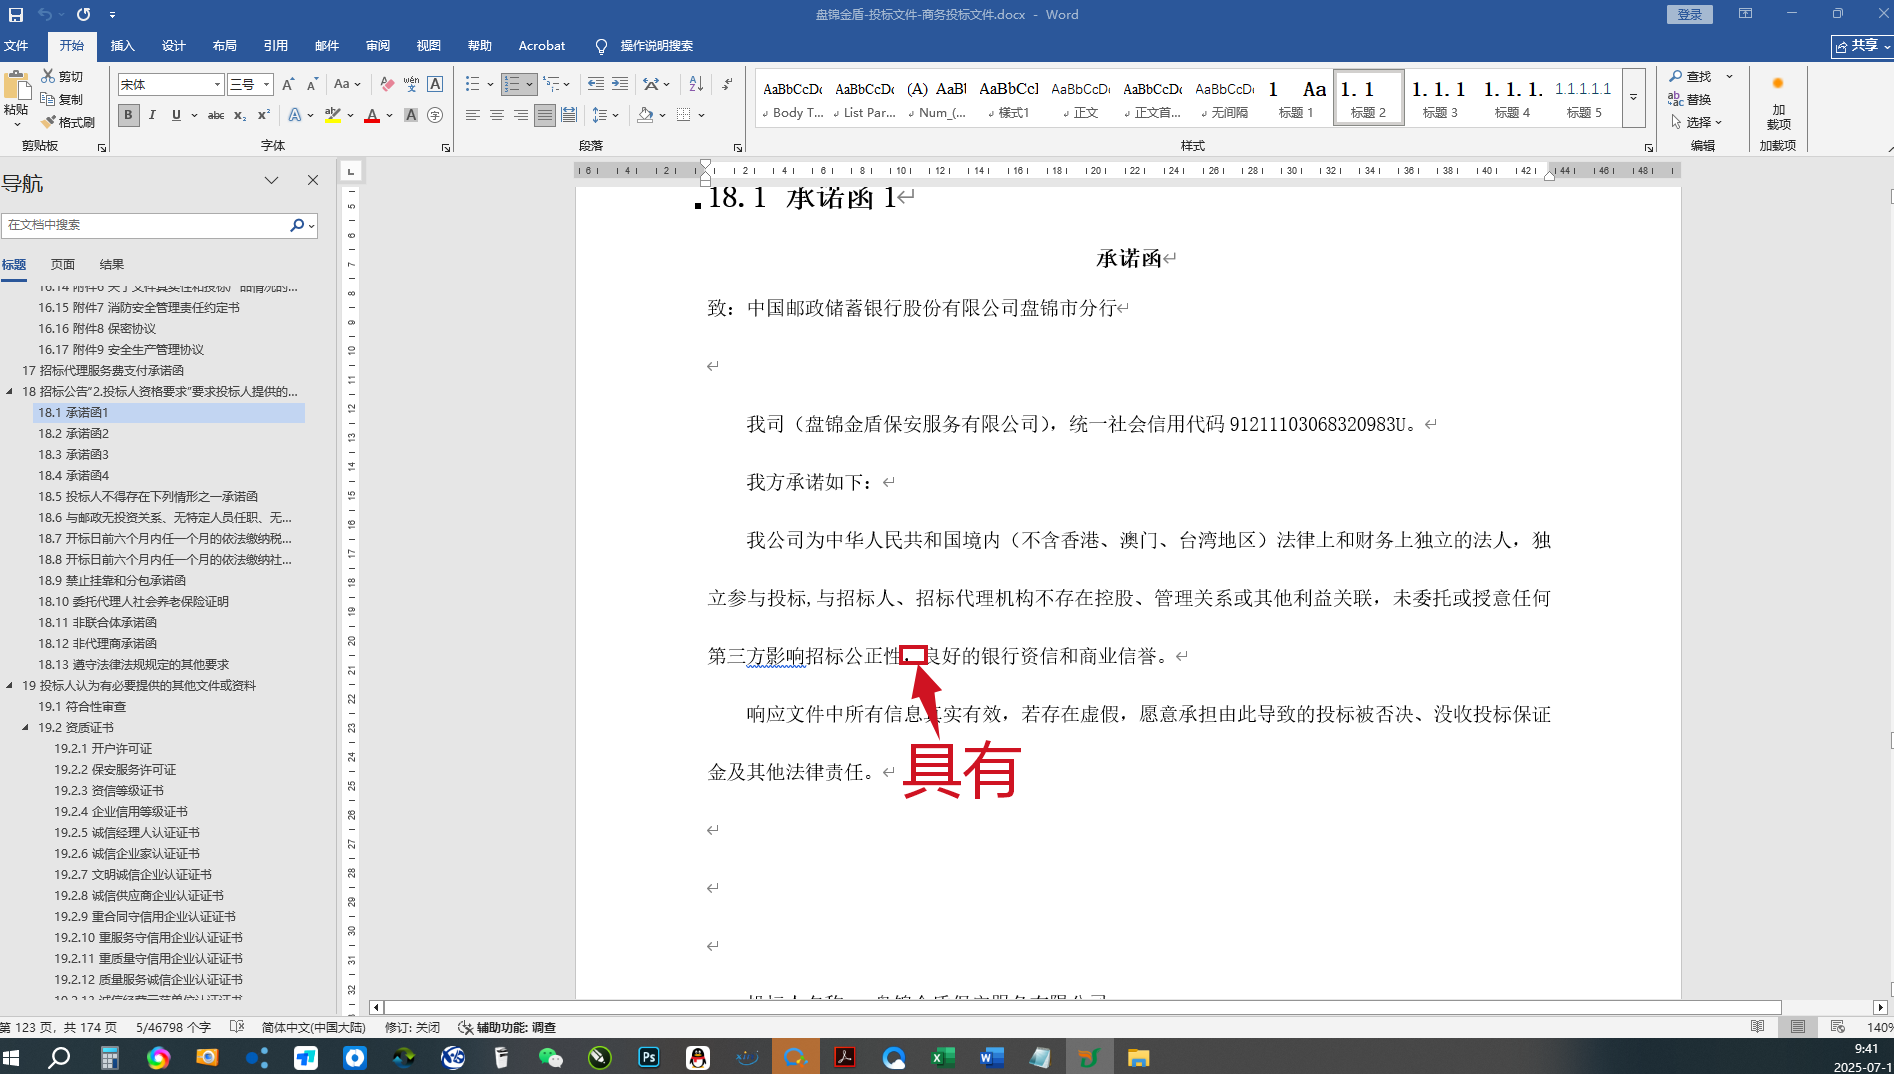Center-align the paragraph text
This screenshot has width=1894, height=1074.
[x=496, y=115]
